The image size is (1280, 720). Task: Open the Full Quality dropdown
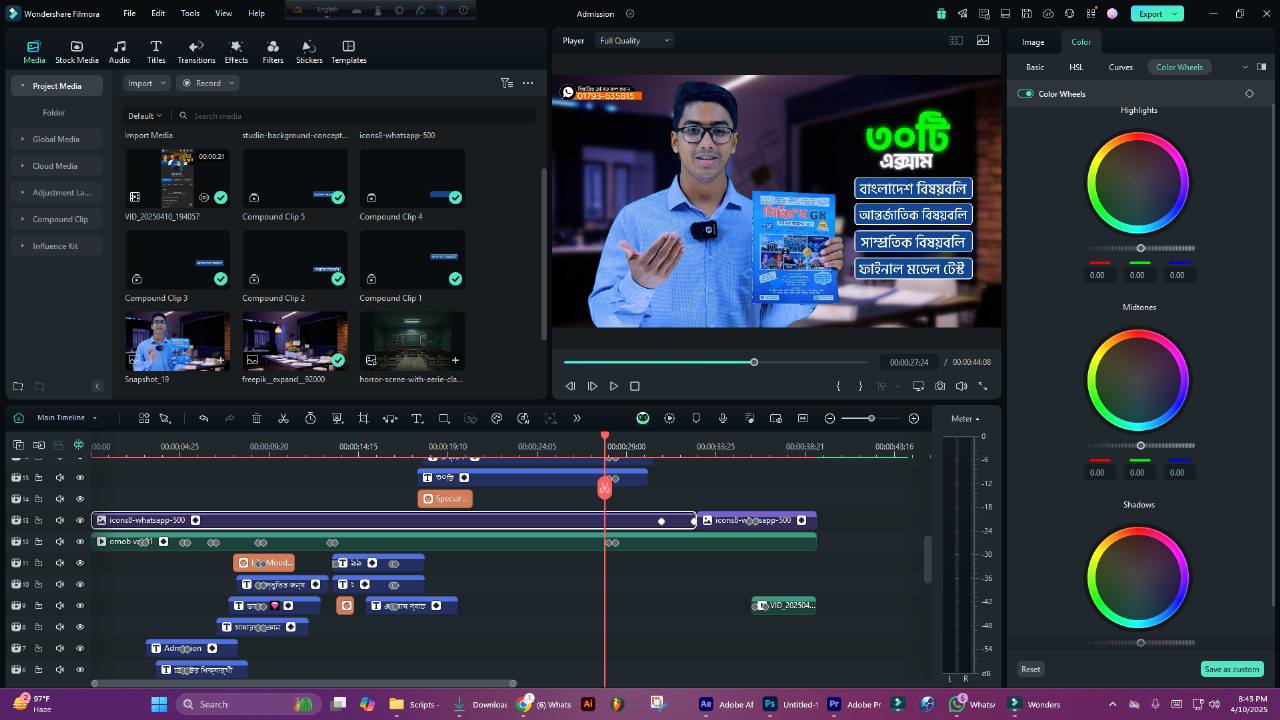click(635, 40)
